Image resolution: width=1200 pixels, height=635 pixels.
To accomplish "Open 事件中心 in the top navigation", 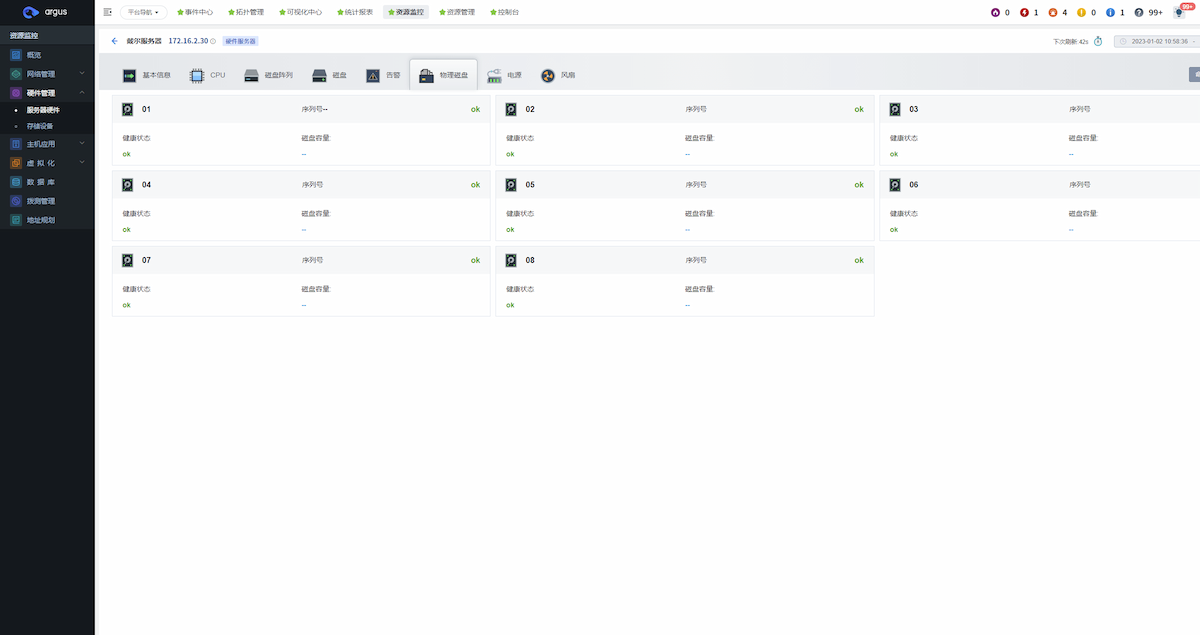I will tap(194, 12).
